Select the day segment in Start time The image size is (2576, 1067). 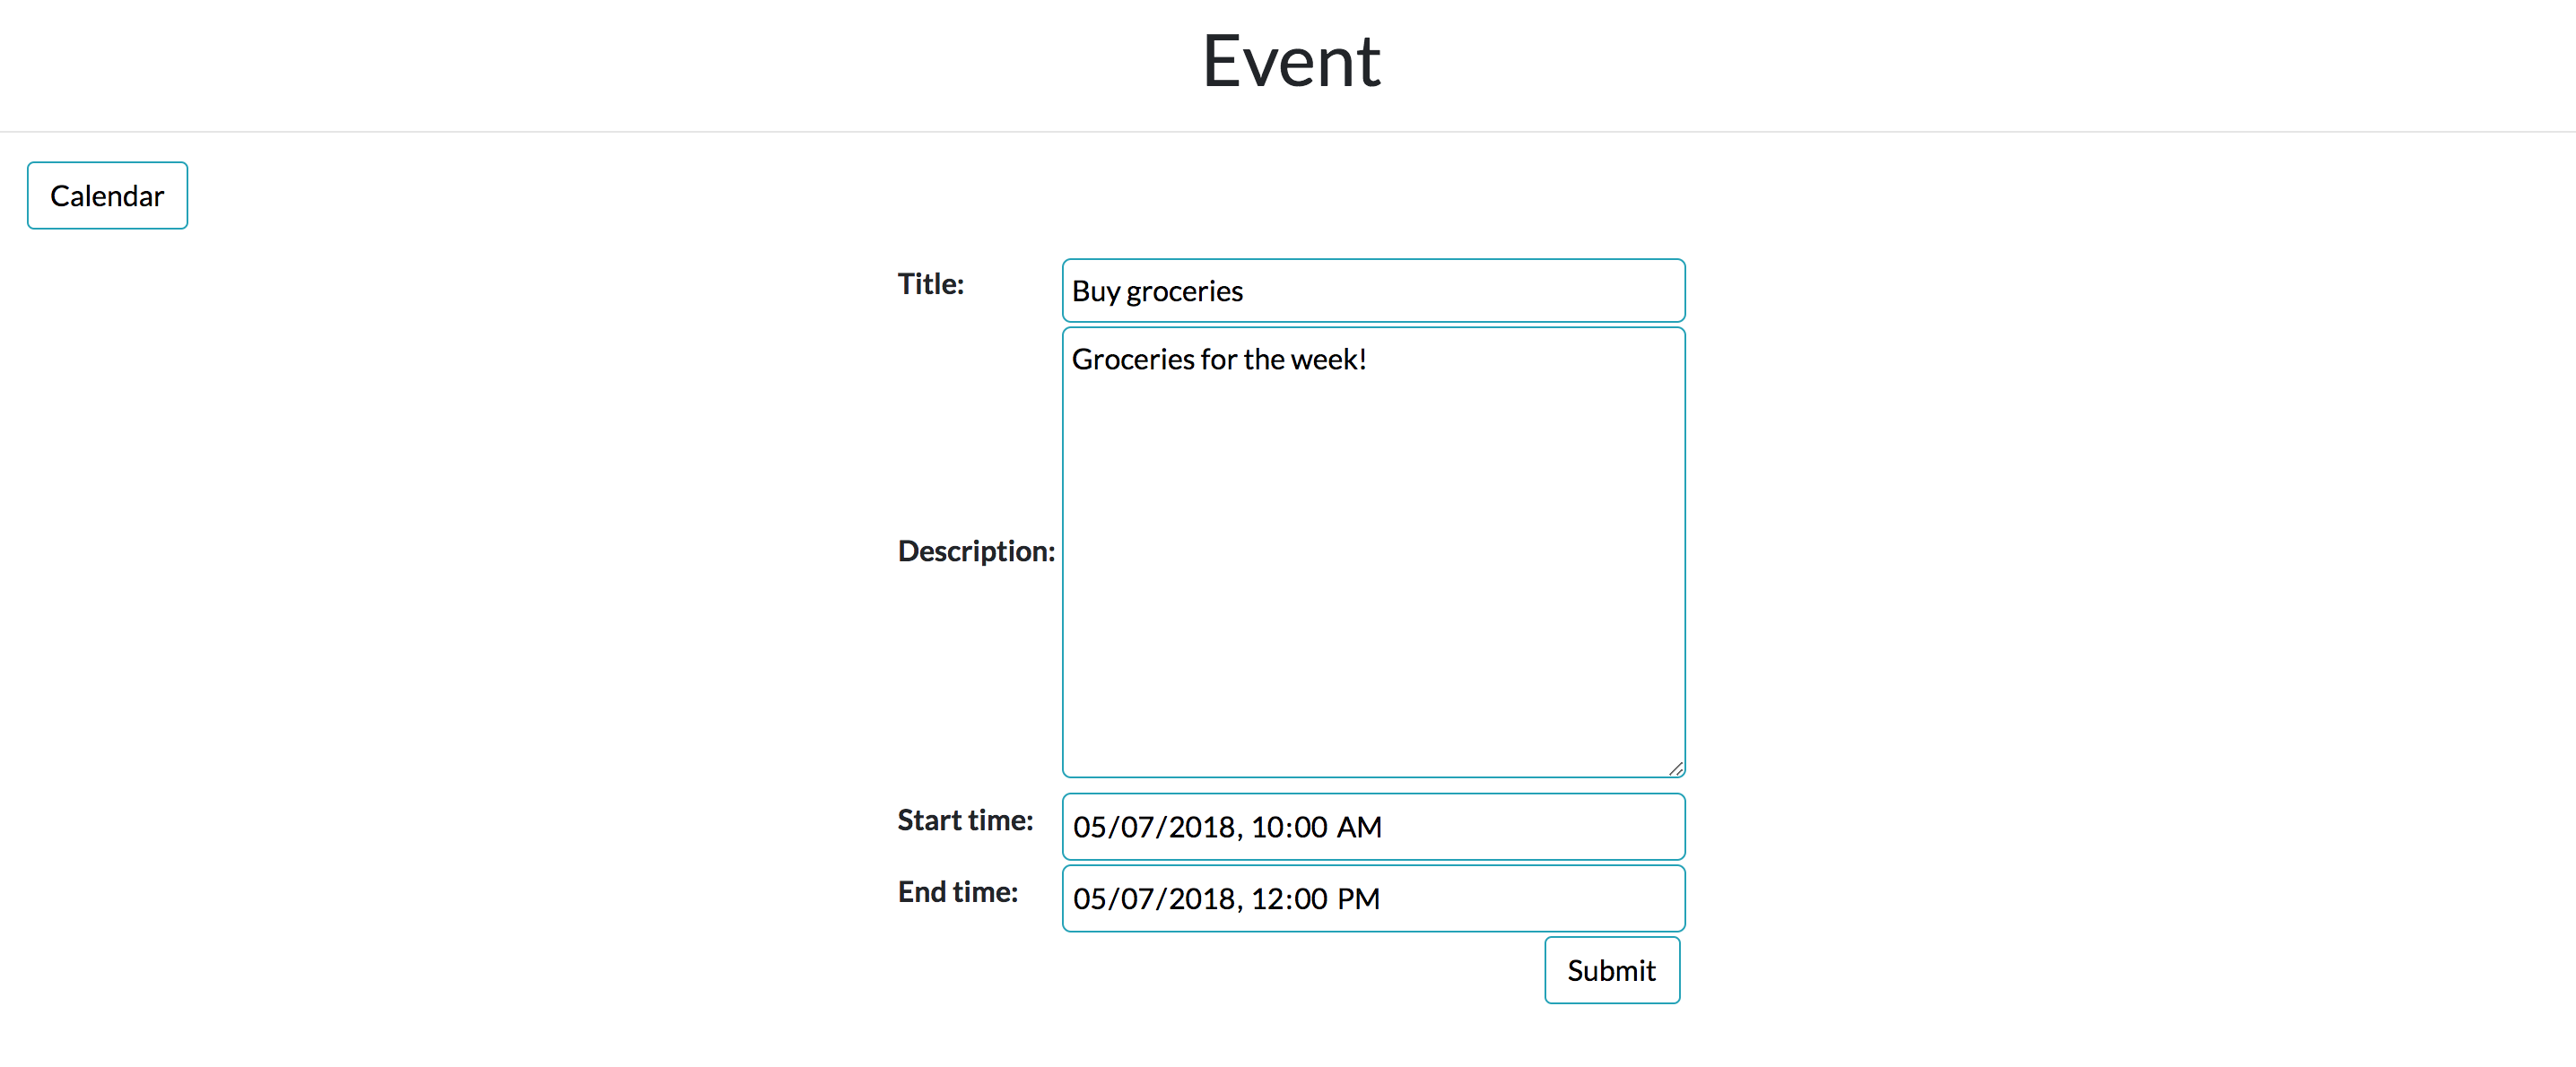[x=1137, y=827]
